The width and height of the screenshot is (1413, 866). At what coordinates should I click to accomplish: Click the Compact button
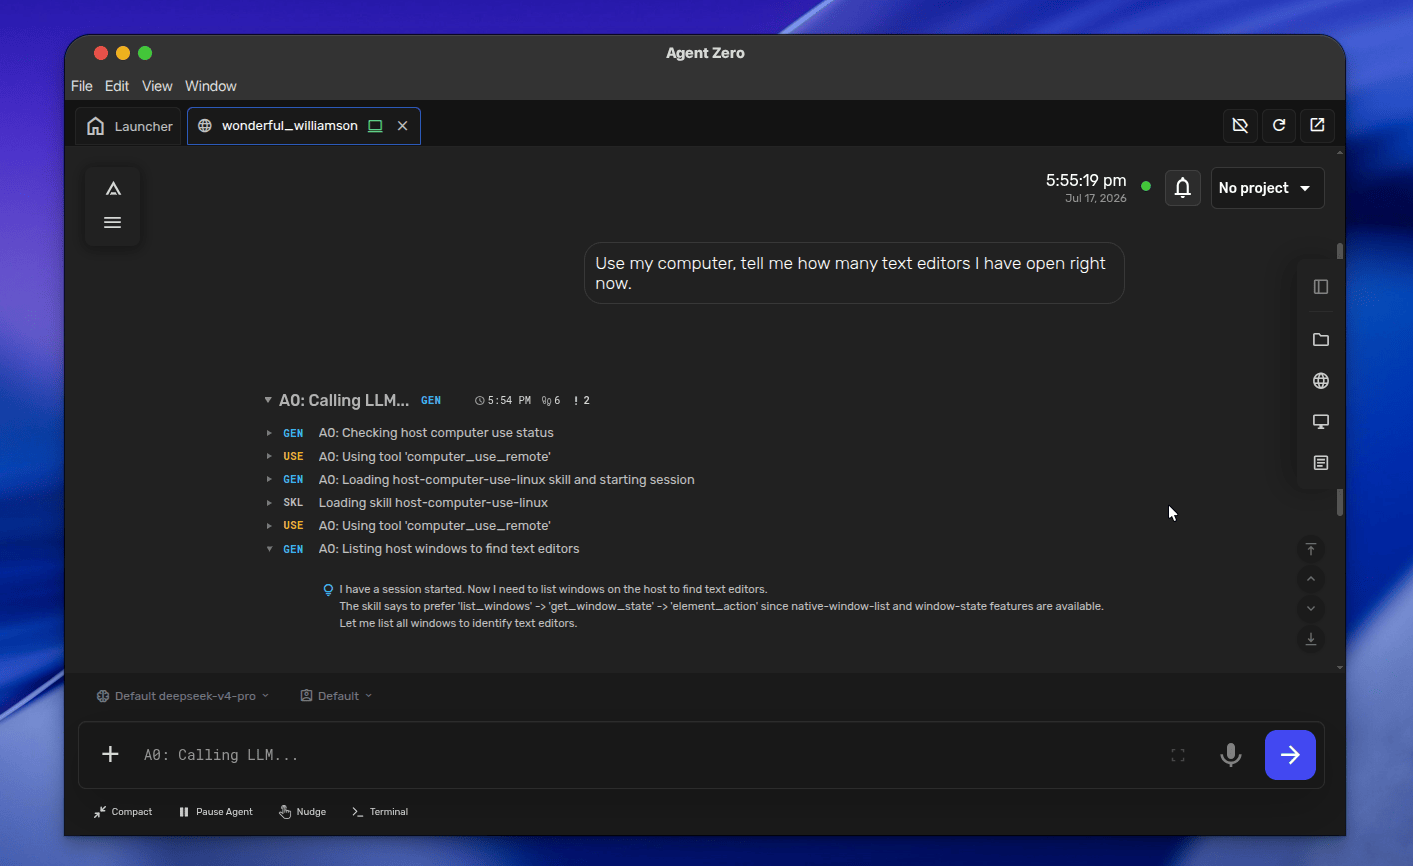123,812
